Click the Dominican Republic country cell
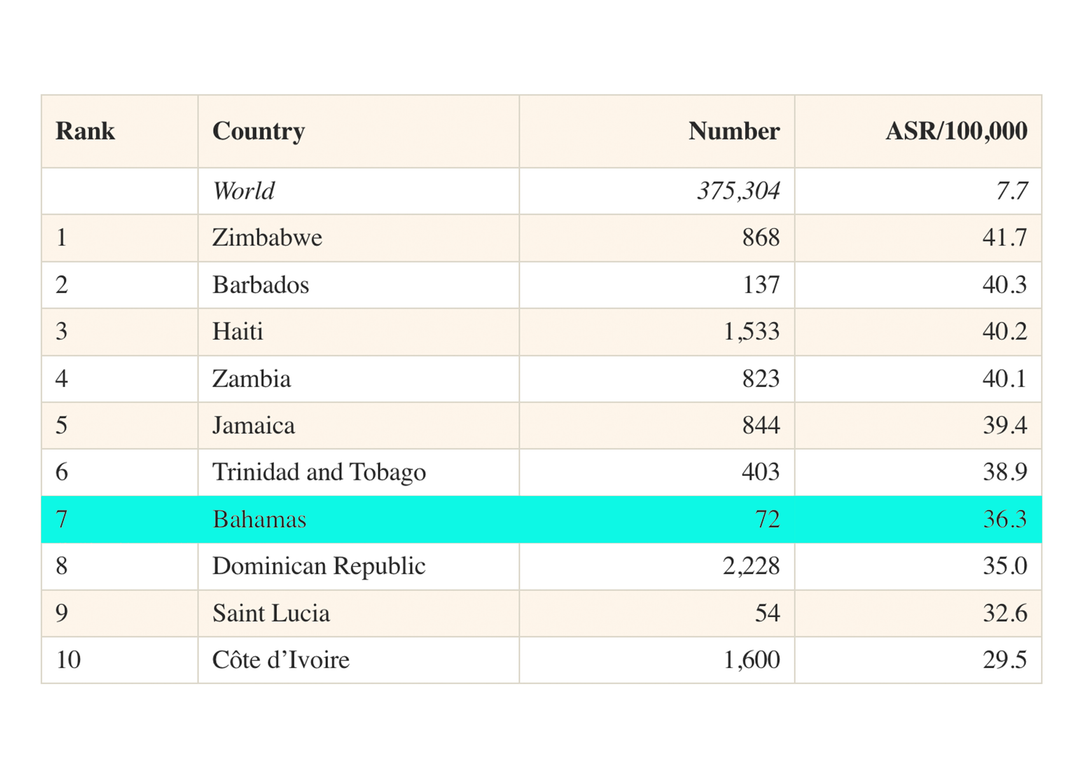Viewport: 1080px width, 771px height. click(x=318, y=567)
